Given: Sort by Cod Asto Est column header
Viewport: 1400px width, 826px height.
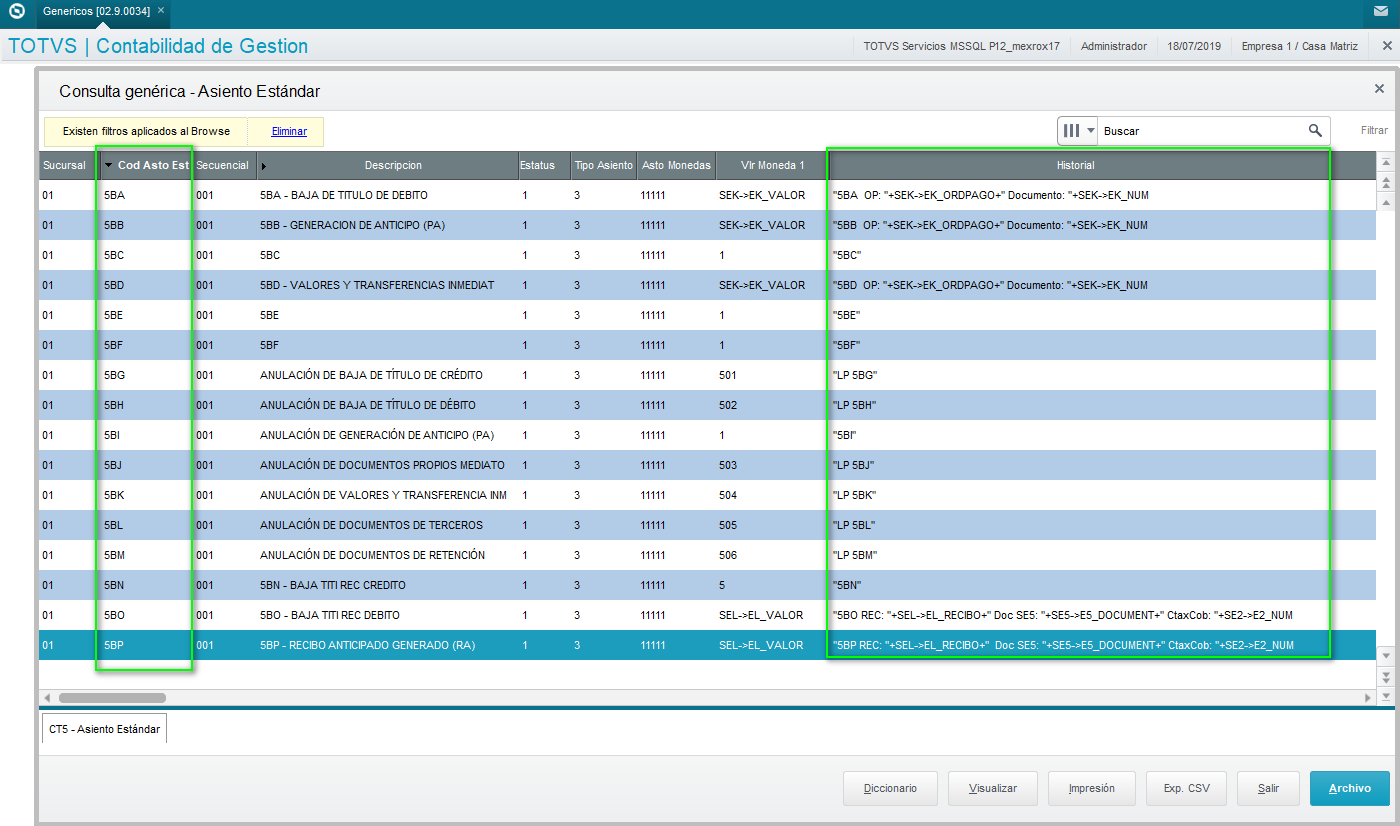Looking at the screenshot, I should (x=146, y=165).
